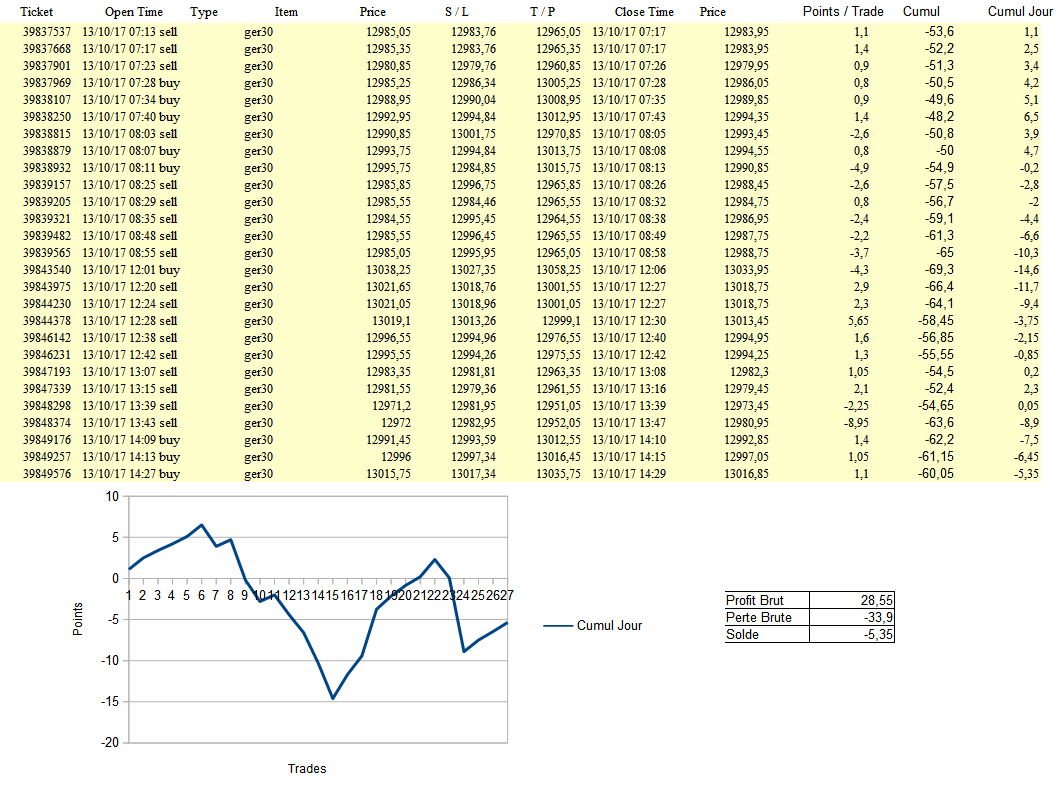Select ticket cell 39848298
Image resolution: width=1058 pixels, height=791 pixels.
click(x=47, y=406)
